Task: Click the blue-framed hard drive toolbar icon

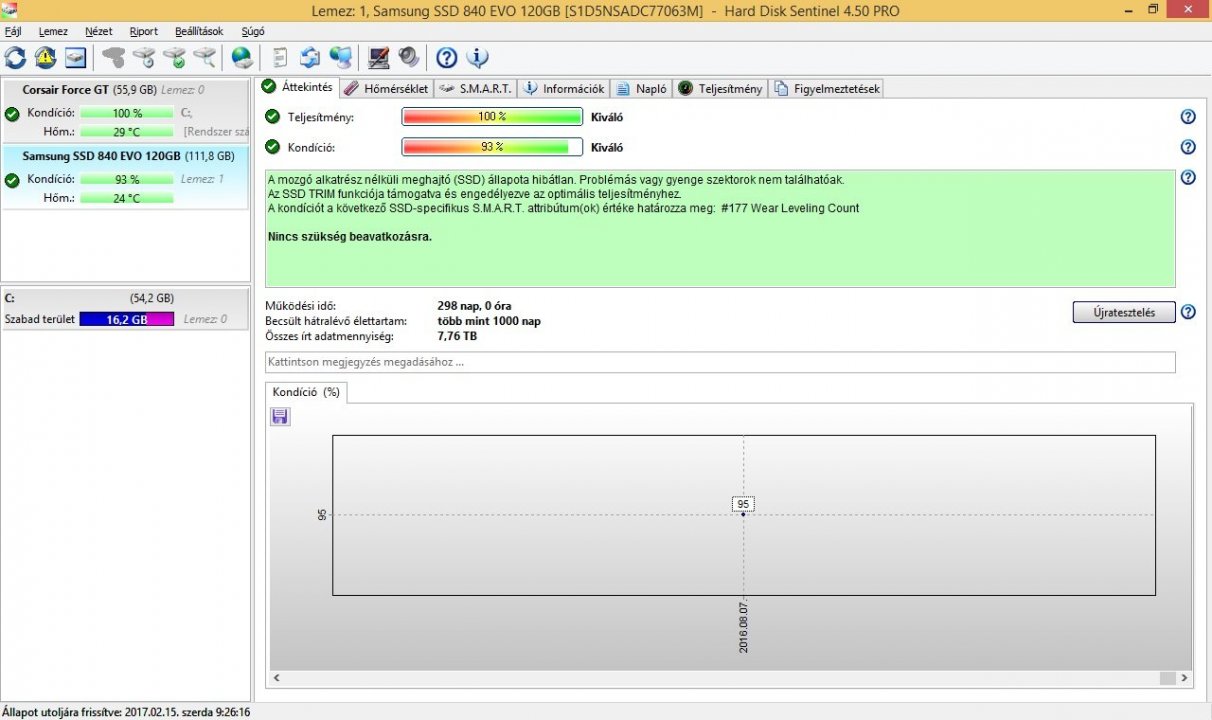Action: pos(76,57)
